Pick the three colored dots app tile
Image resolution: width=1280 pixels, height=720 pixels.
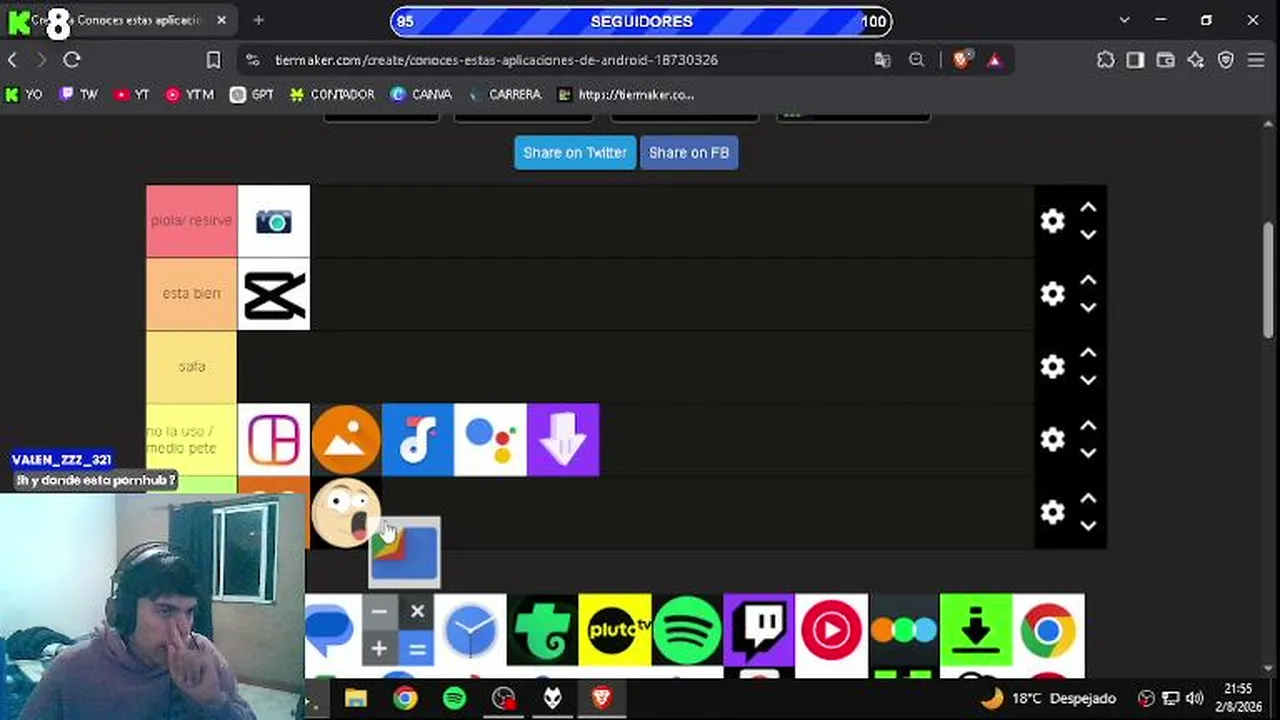(x=904, y=630)
